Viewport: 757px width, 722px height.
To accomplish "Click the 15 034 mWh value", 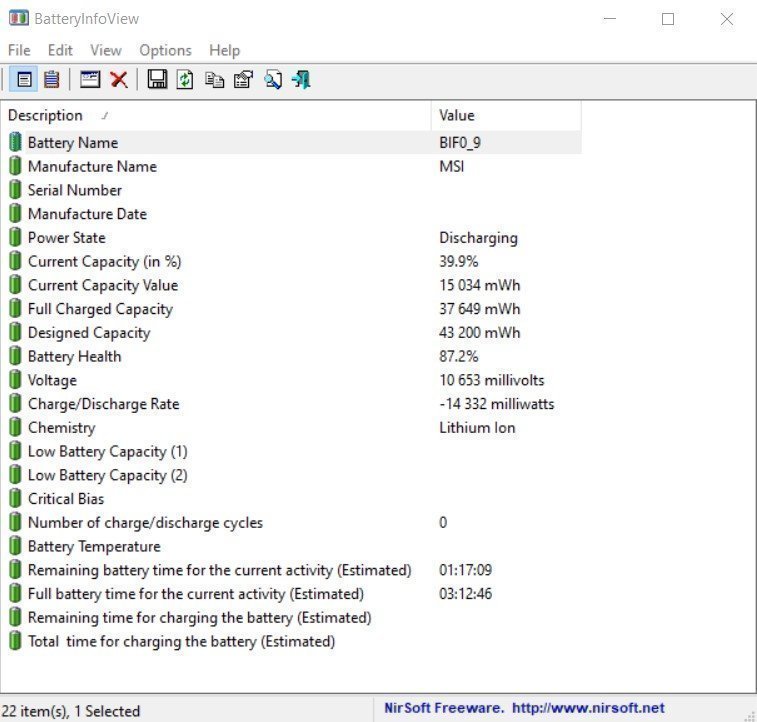I will click(x=479, y=285).
